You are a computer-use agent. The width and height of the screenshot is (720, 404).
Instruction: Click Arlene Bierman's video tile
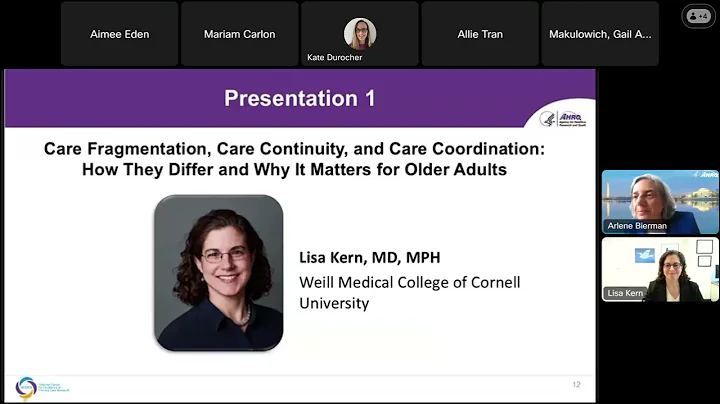660,202
